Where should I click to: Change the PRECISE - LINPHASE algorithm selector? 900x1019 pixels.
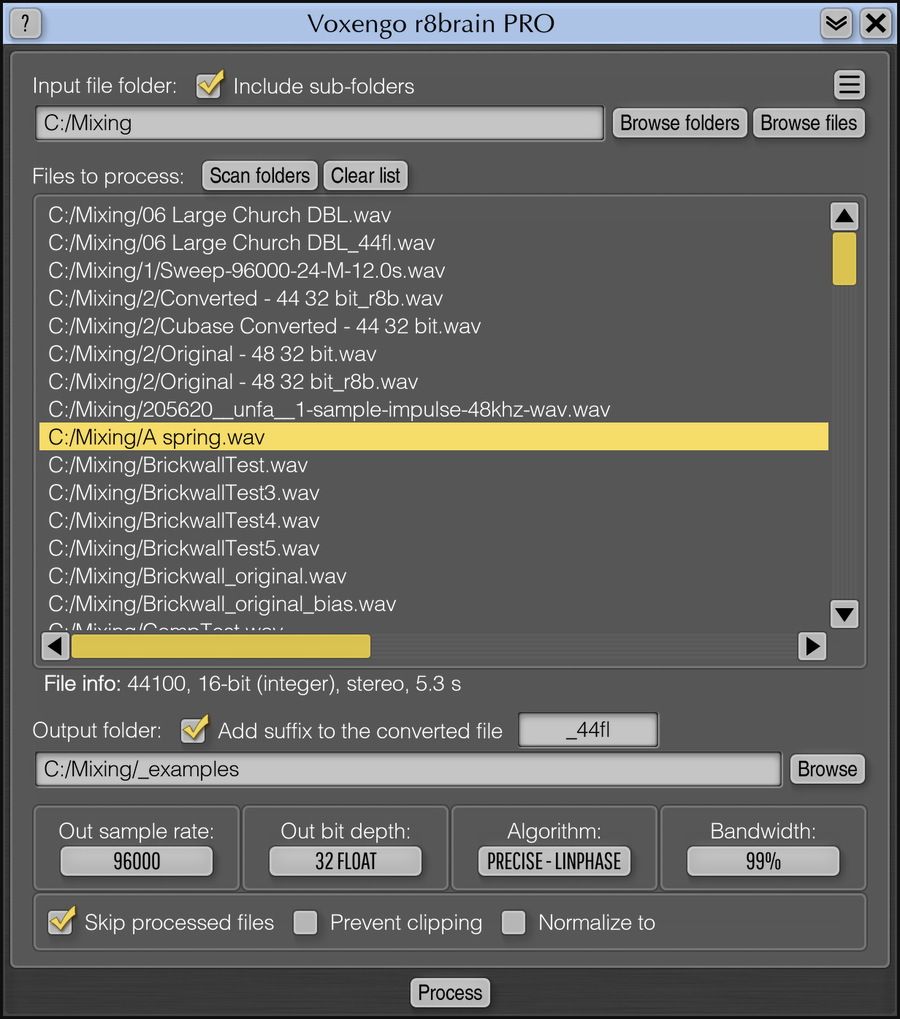tap(554, 861)
